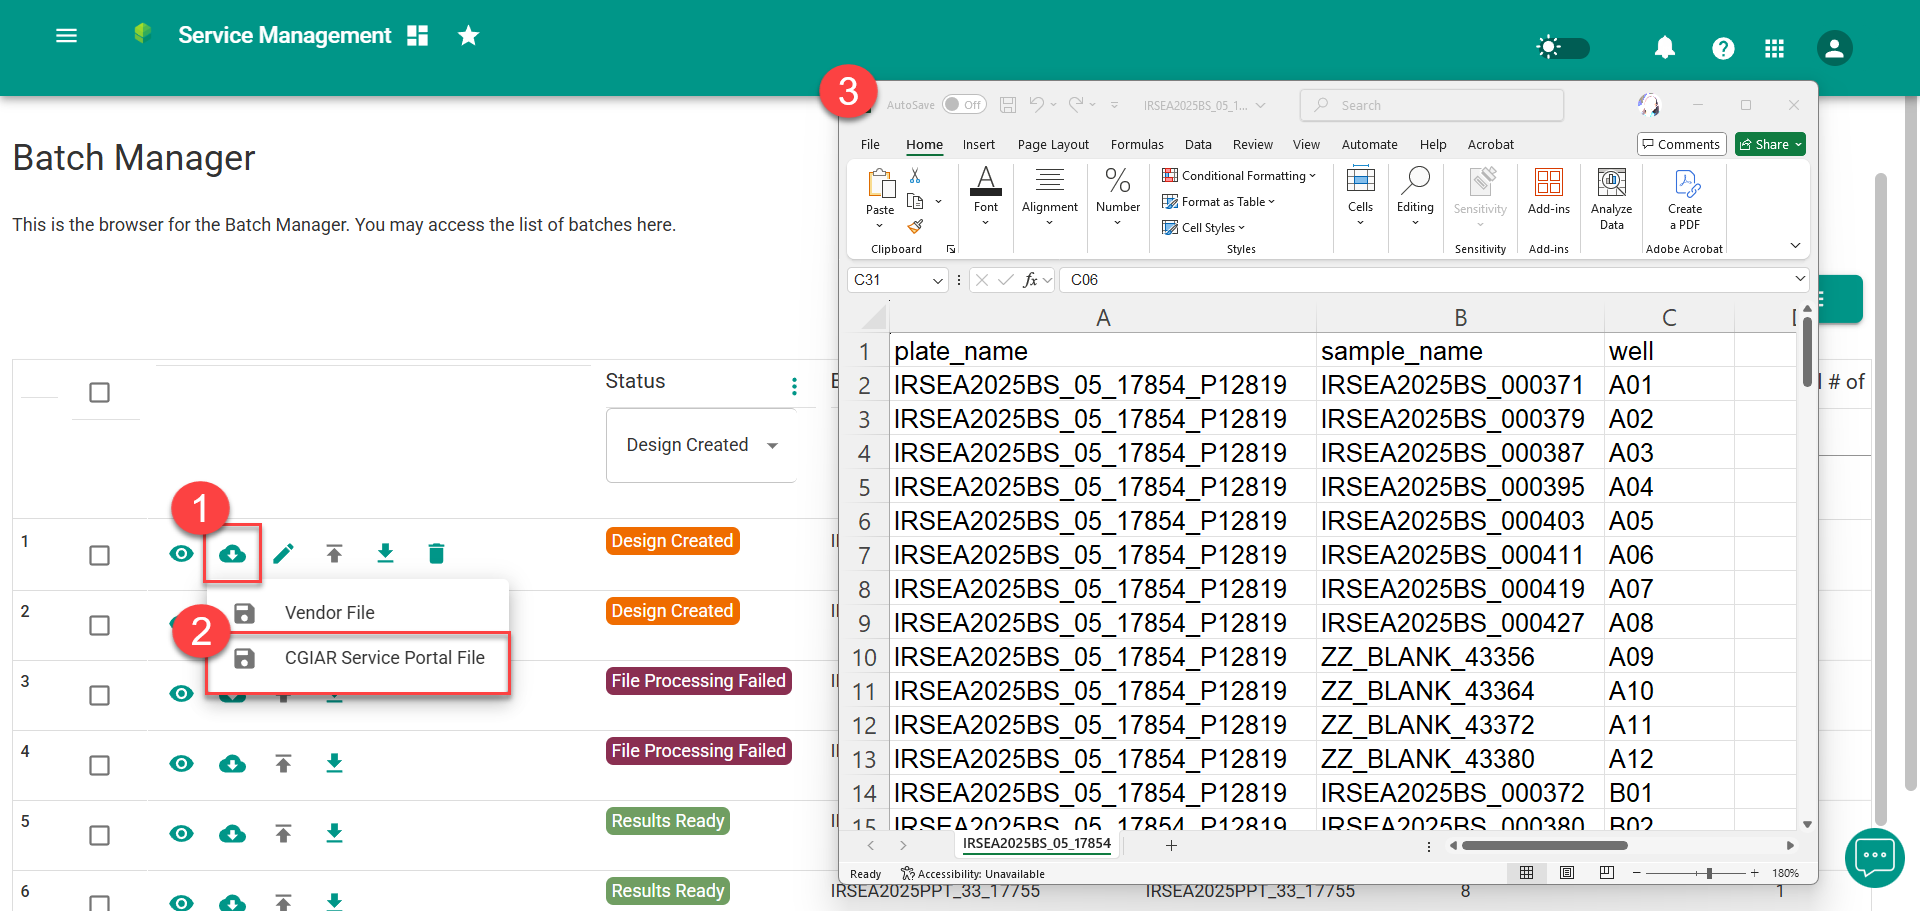Click the favorite star icon next to Service Management
Image resolution: width=1920 pixels, height=911 pixels.
point(468,36)
